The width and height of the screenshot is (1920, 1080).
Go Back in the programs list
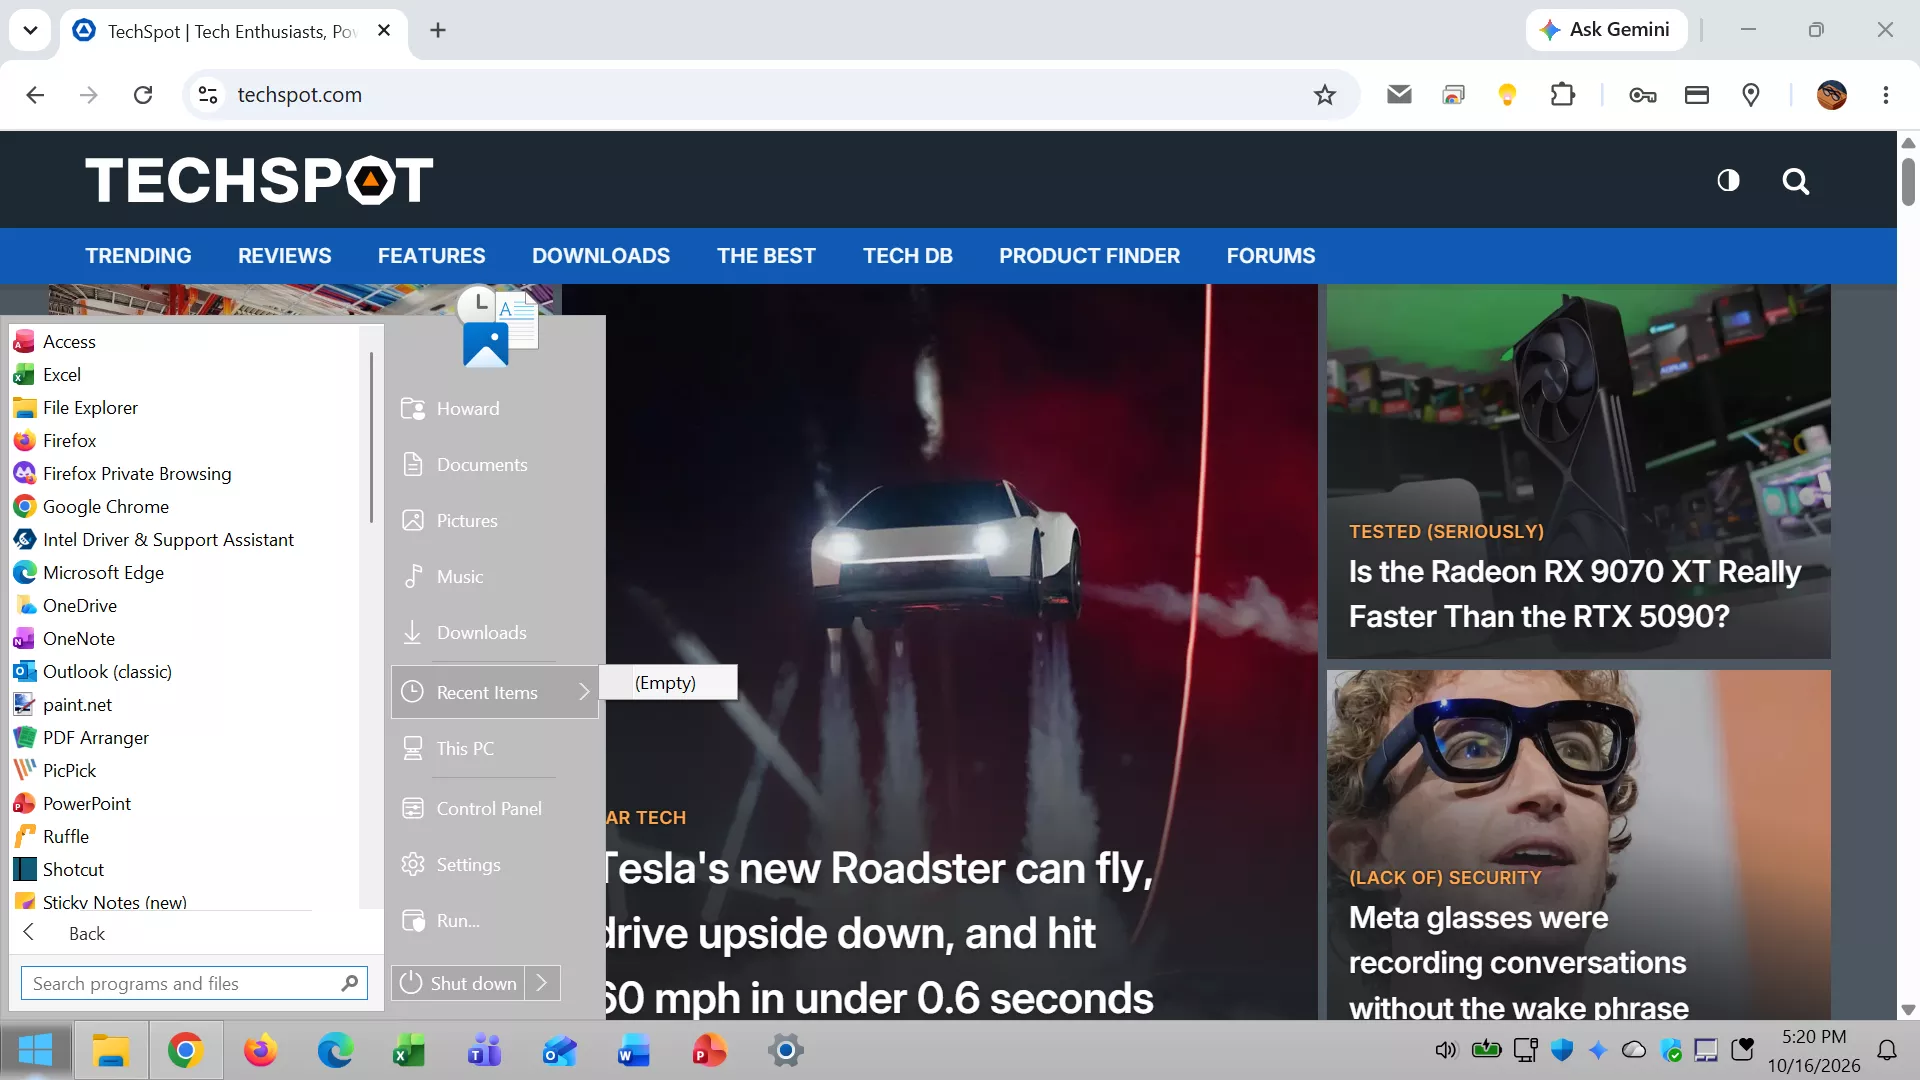(87, 933)
